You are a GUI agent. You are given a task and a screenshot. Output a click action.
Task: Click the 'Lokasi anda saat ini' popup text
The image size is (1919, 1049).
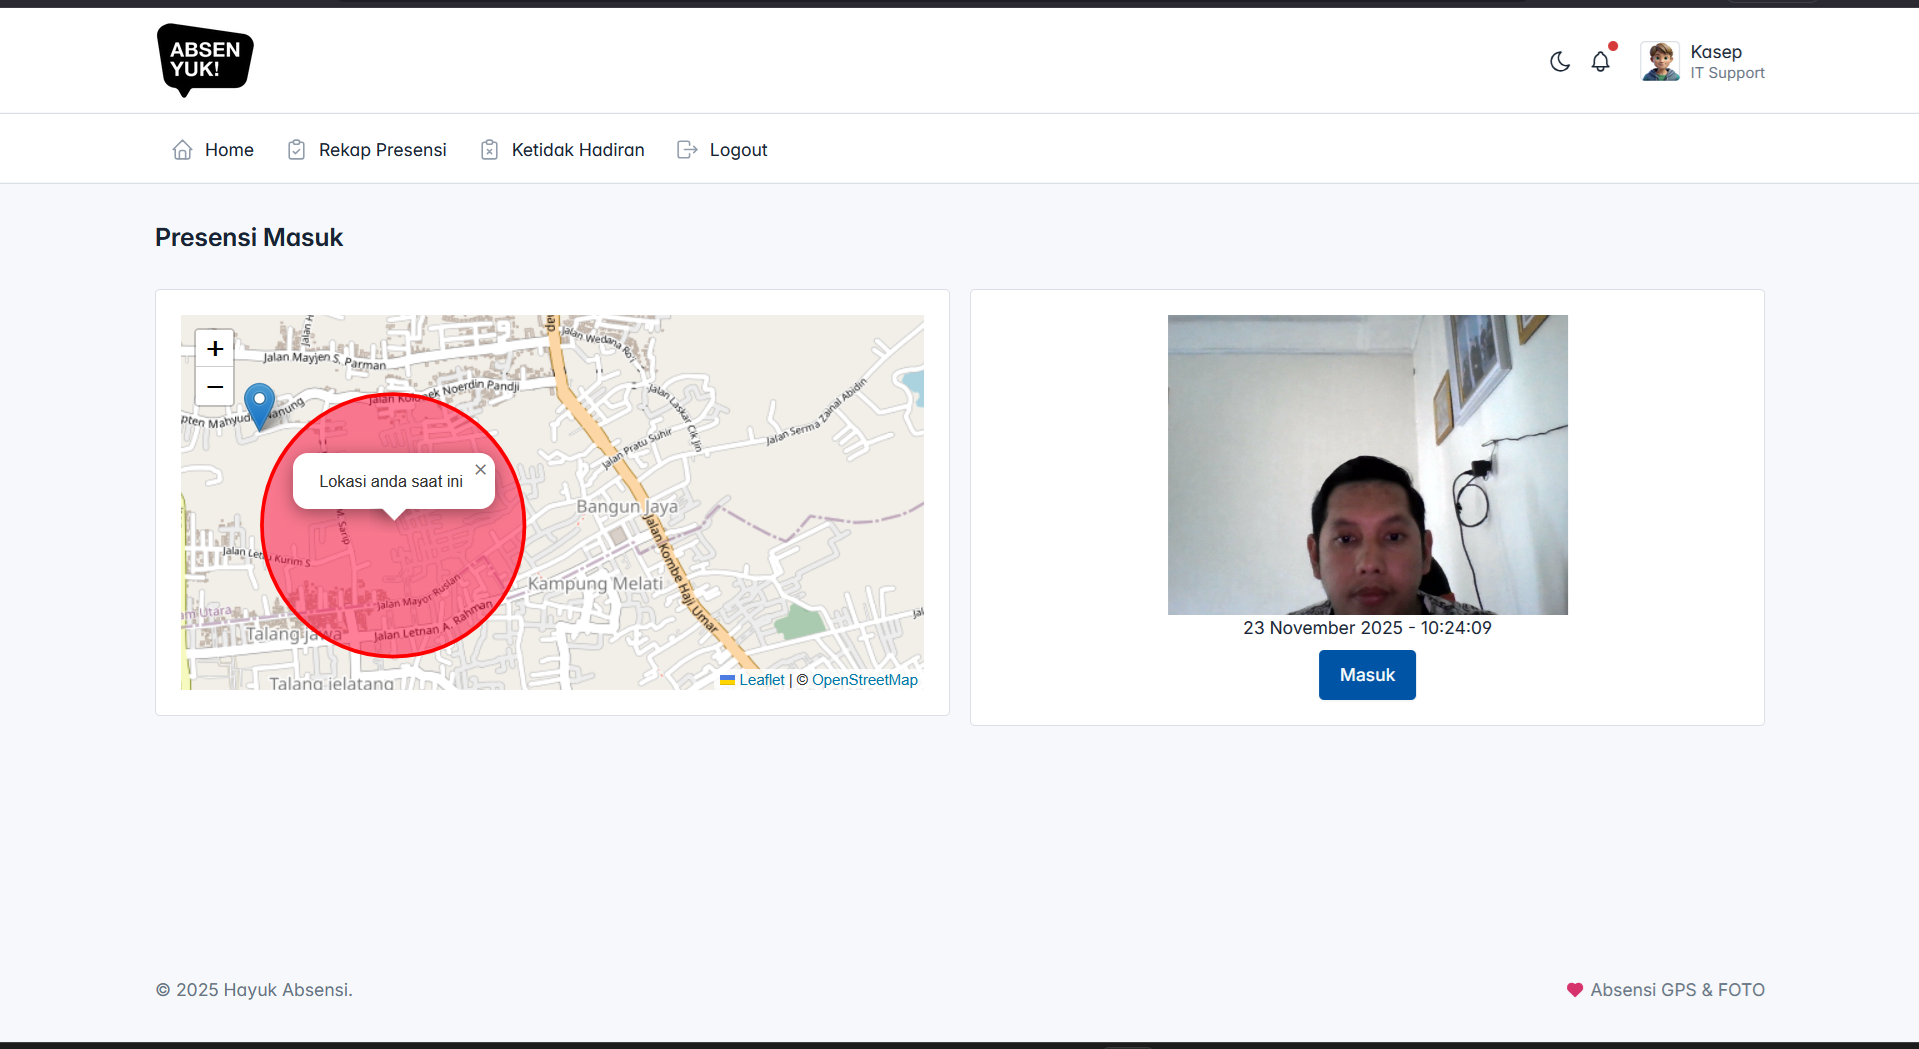(x=391, y=482)
